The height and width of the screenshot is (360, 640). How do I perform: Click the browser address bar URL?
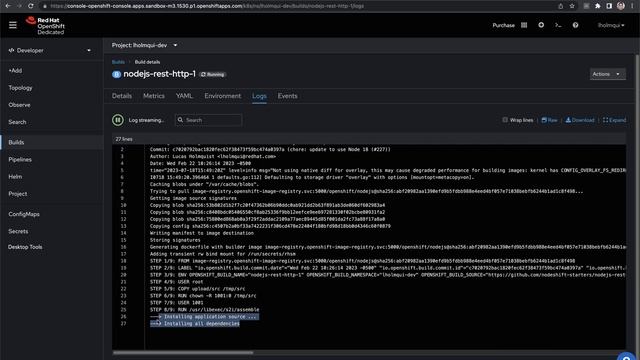207,6
